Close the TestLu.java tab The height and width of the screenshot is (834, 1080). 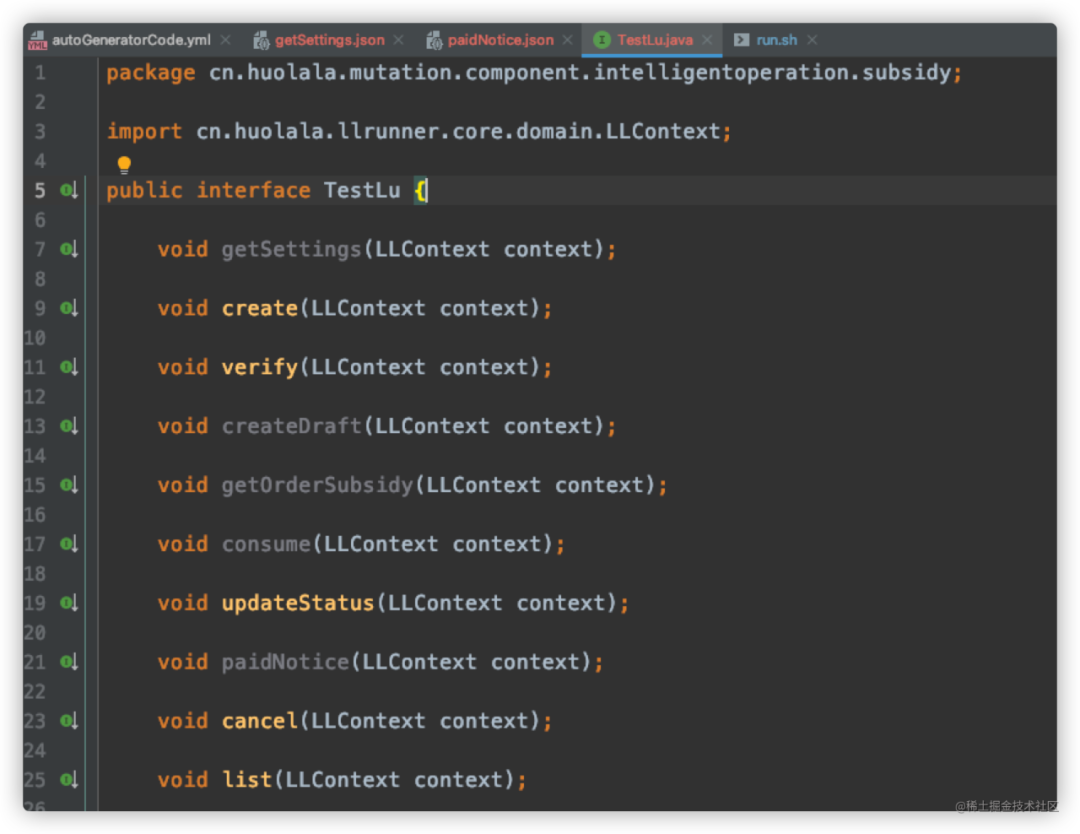tap(707, 40)
